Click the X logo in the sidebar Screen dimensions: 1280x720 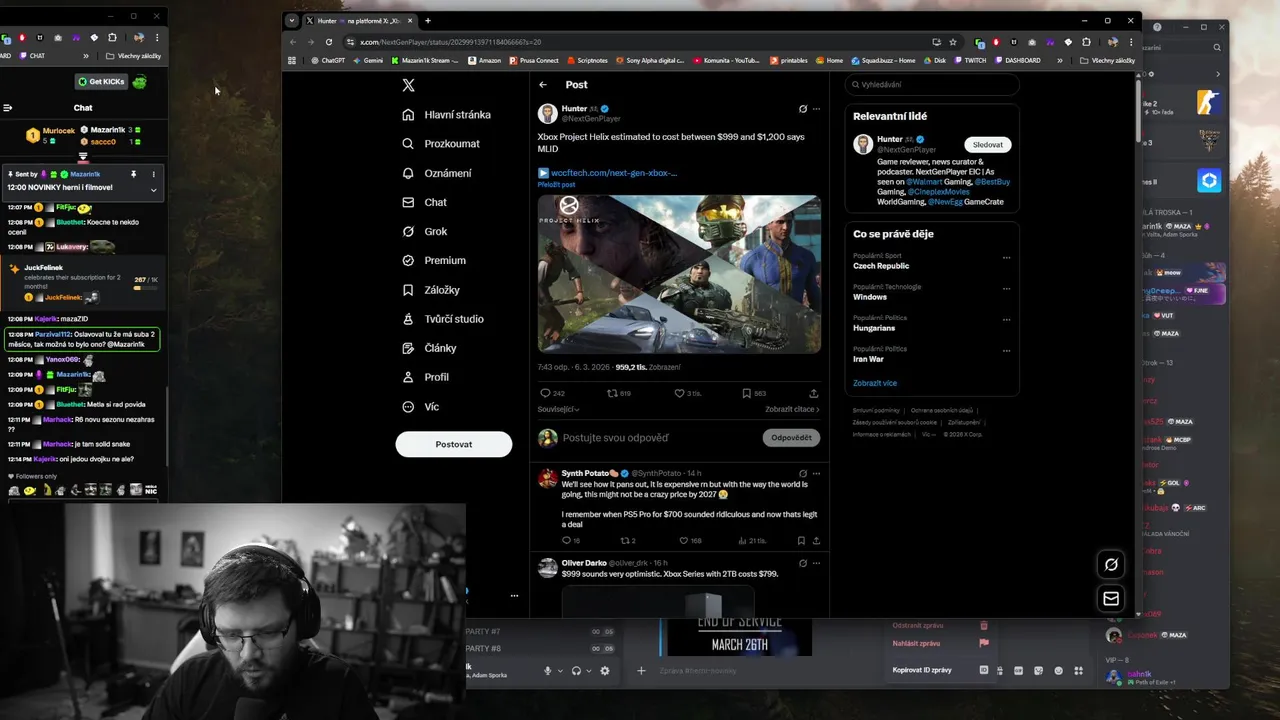click(x=408, y=85)
